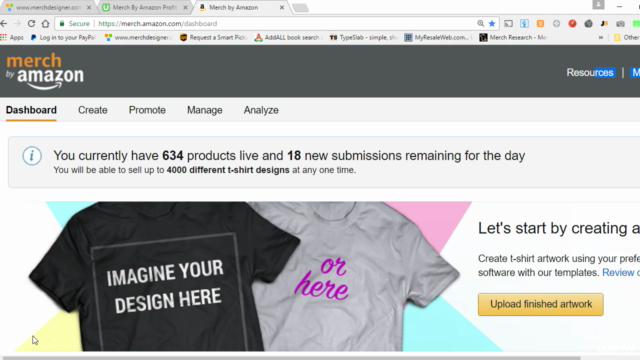The image size is (640, 360).
Task: Open the Create navigation tab
Action: pos(93,110)
